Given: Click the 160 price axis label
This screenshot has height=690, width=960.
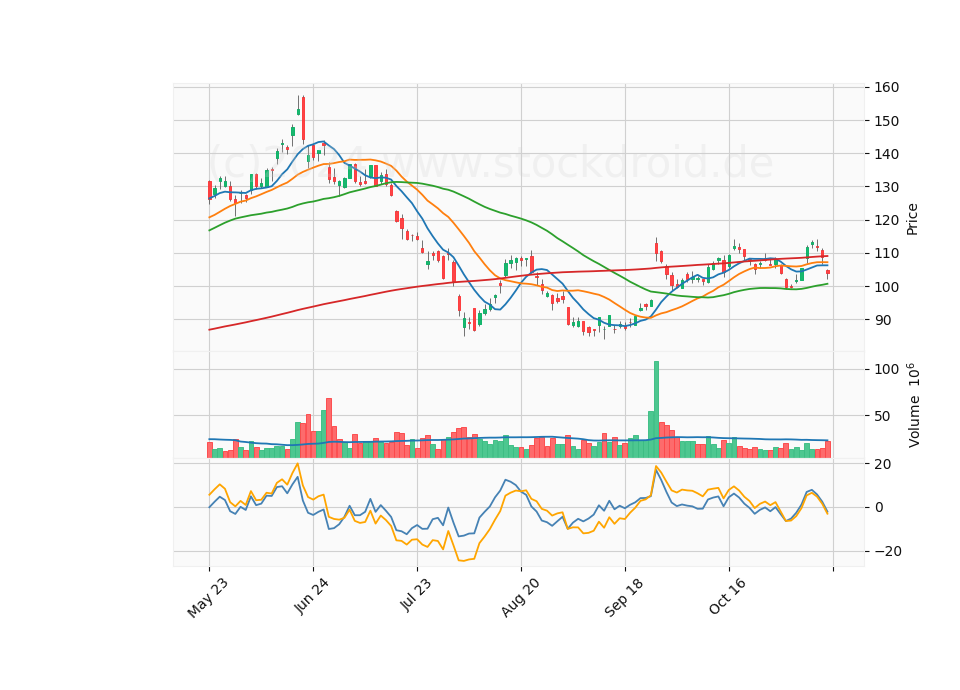Looking at the screenshot, I should point(887,88).
